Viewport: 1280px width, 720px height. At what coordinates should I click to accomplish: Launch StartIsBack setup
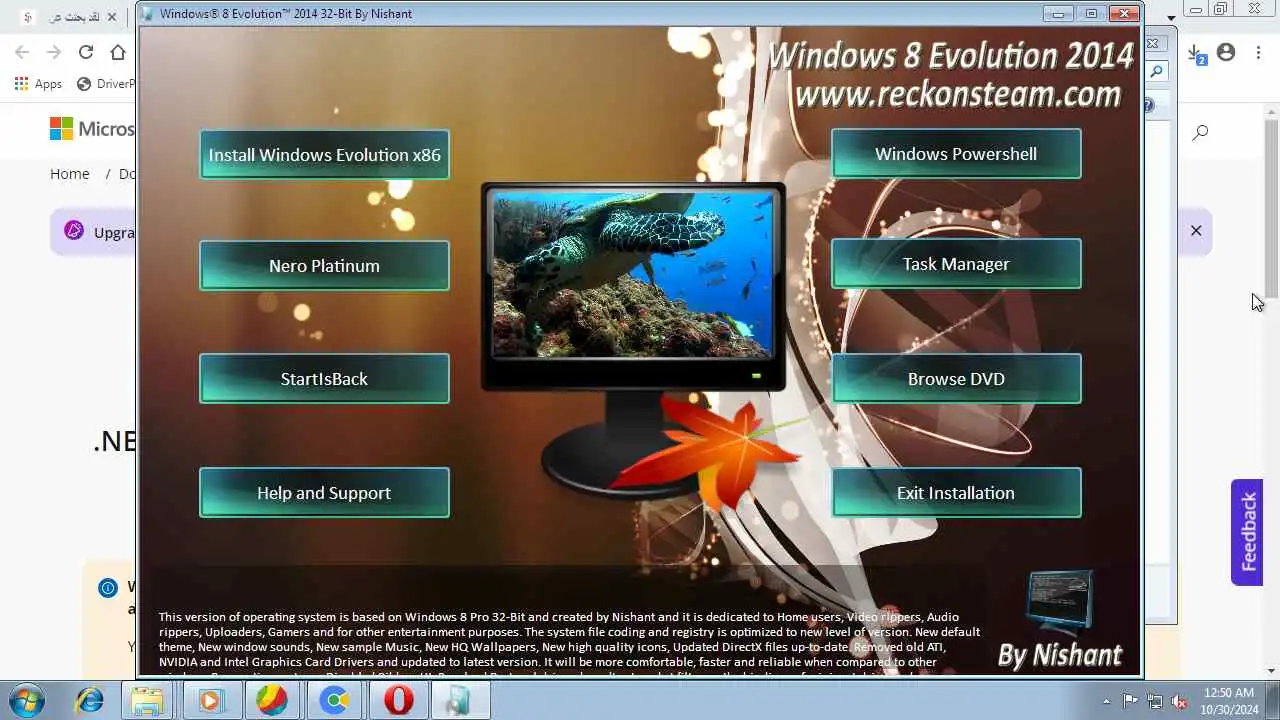click(324, 379)
